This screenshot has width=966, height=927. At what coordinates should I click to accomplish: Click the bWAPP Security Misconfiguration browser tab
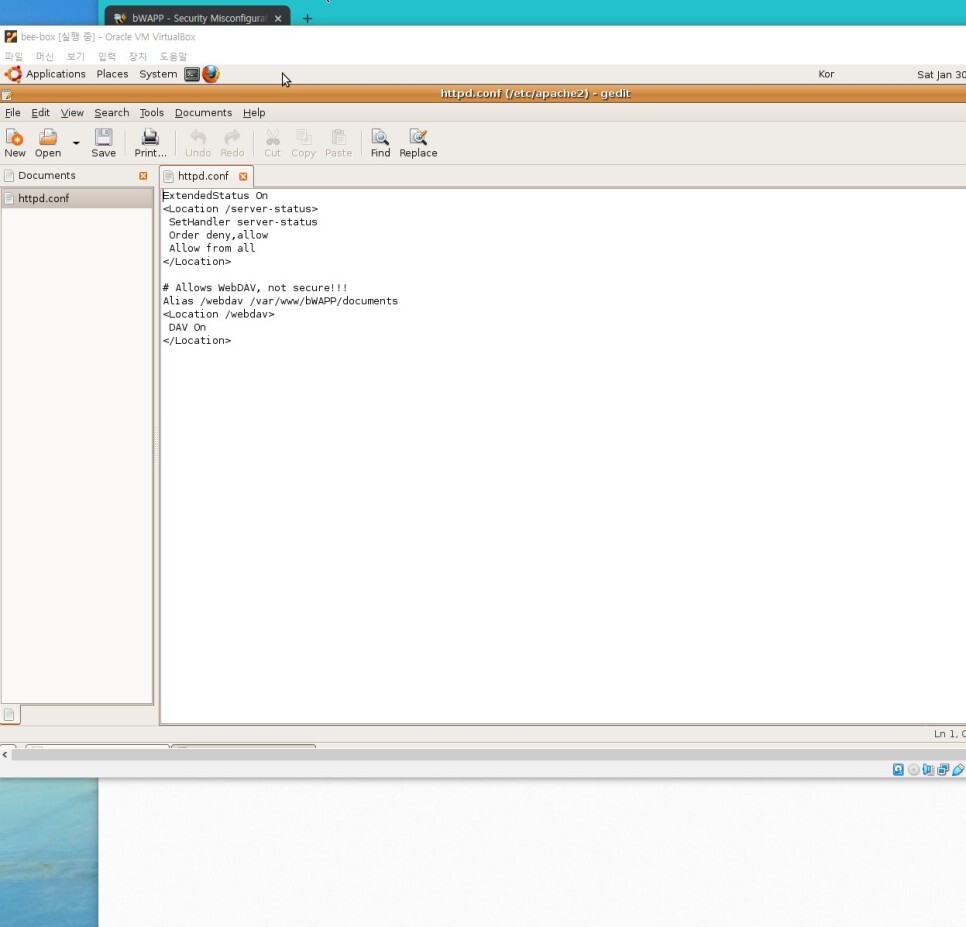[x=197, y=18]
